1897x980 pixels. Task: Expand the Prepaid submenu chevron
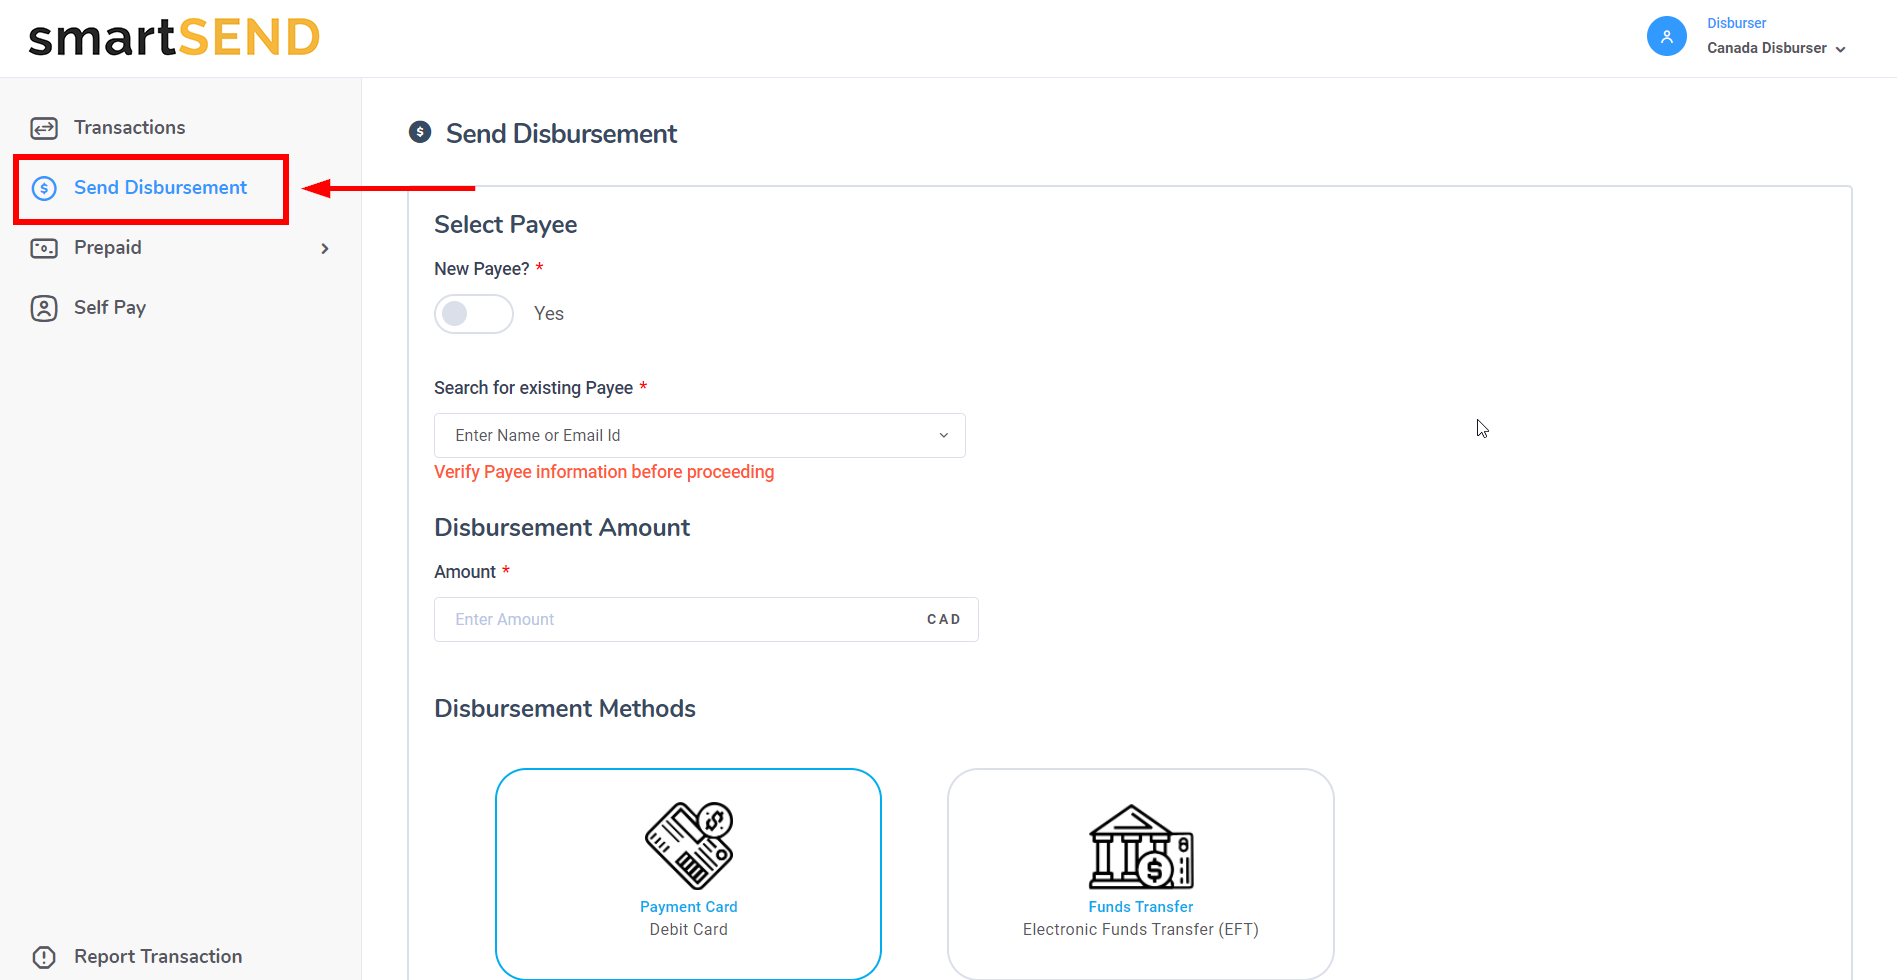[x=325, y=248]
